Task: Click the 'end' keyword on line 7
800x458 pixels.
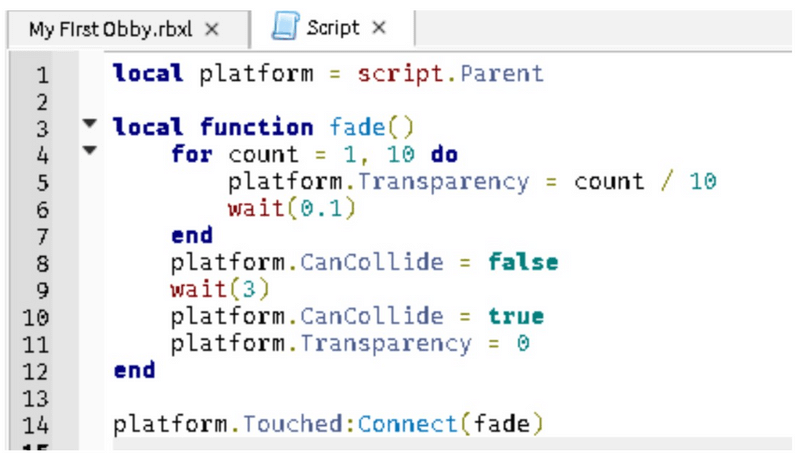Action: pyautogui.click(x=192, y=236)
